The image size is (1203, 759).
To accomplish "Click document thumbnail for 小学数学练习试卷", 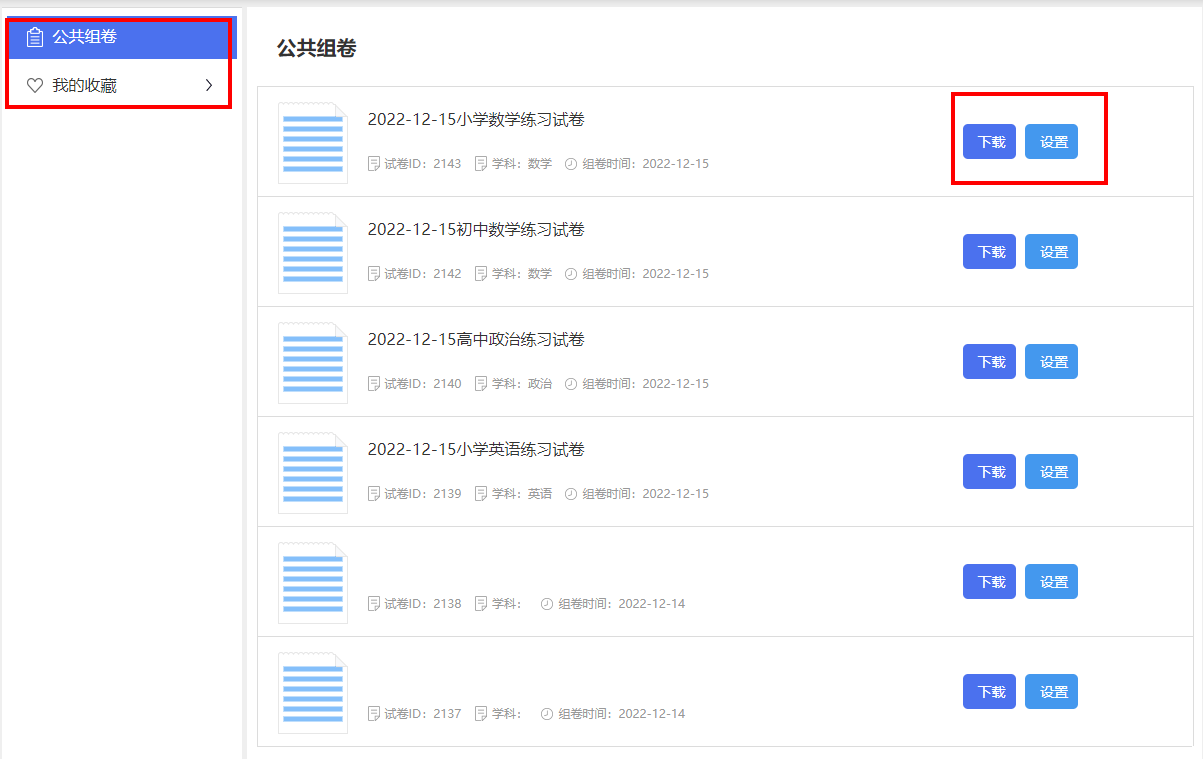I will [x=313, y=143].
